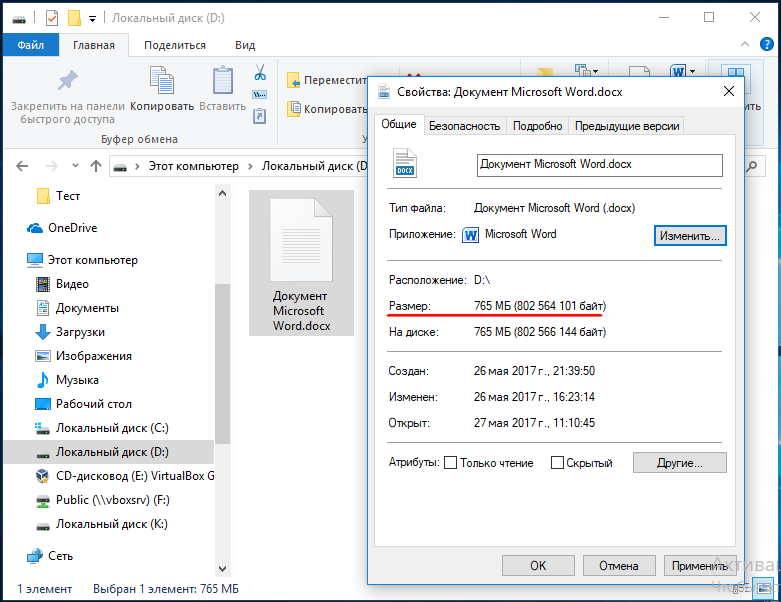The width and height of the screenshot is (781, 602).
Task: Click the large icons view toggle in status bar
Action: (764, 589)
